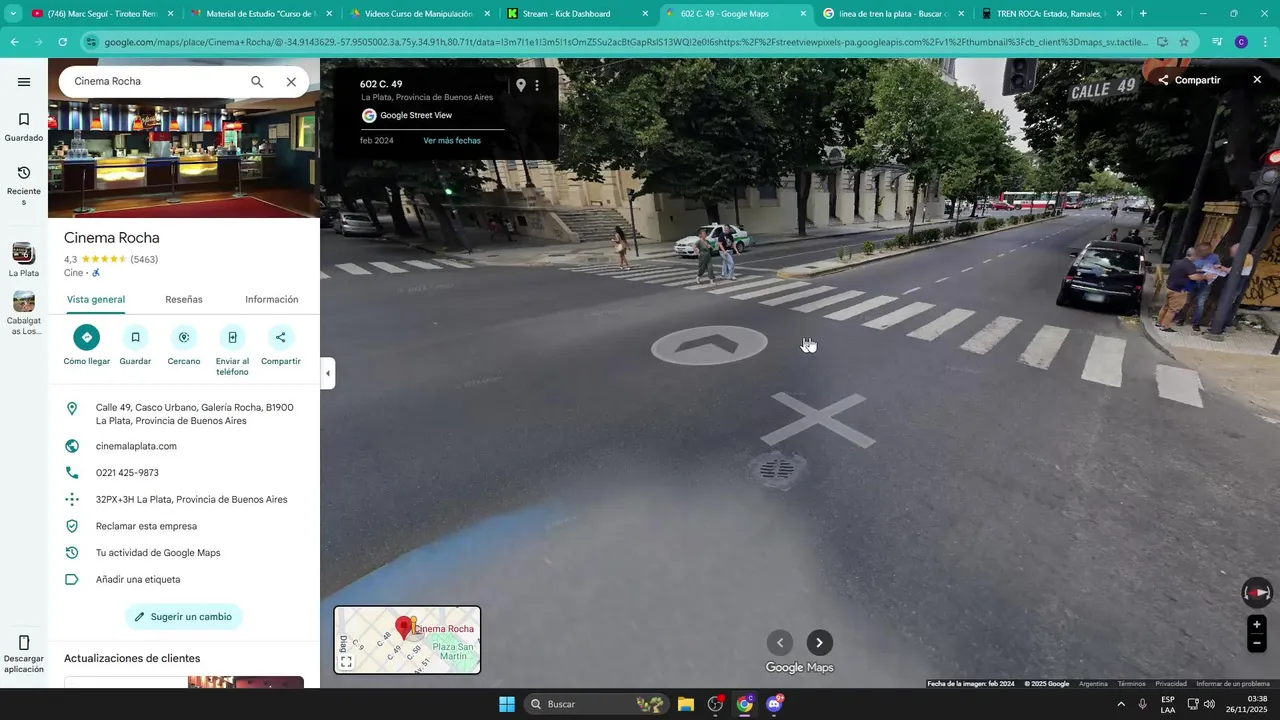This screenshot has height=720, width=1280.
Task: Click the search magnifier icon
Action: [x=257, y=82]
